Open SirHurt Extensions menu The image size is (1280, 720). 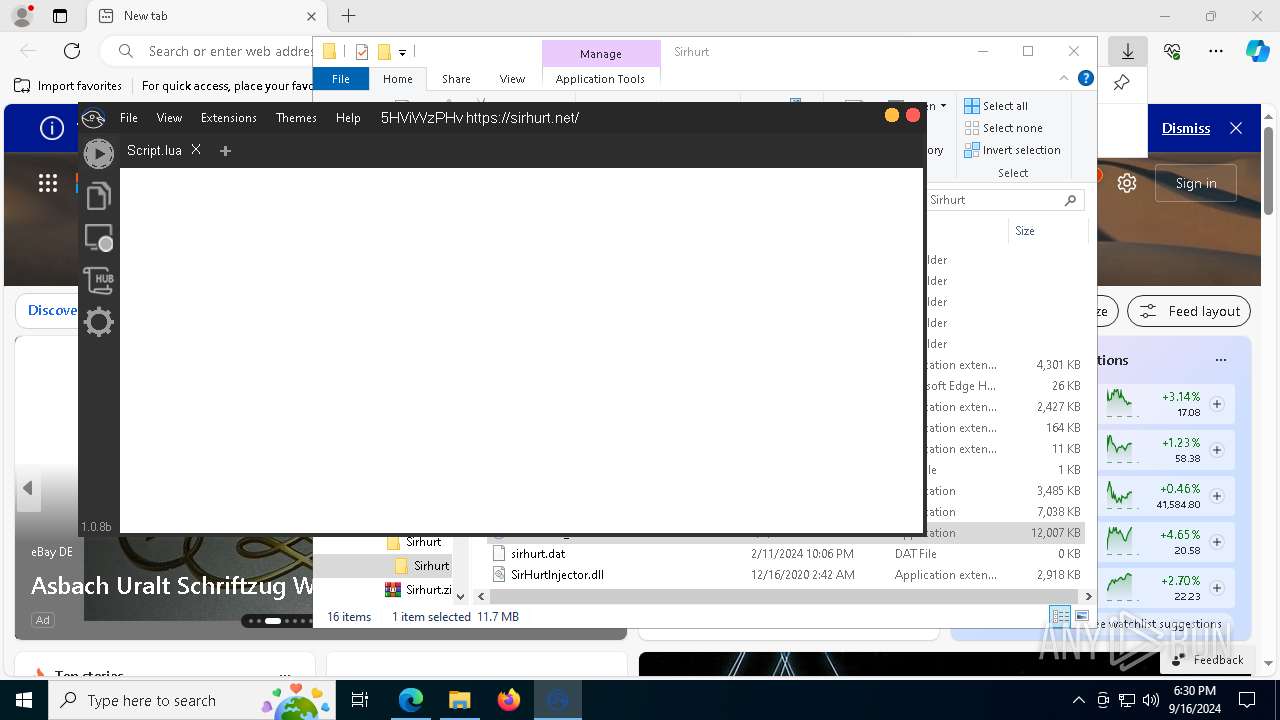[229, 118]
